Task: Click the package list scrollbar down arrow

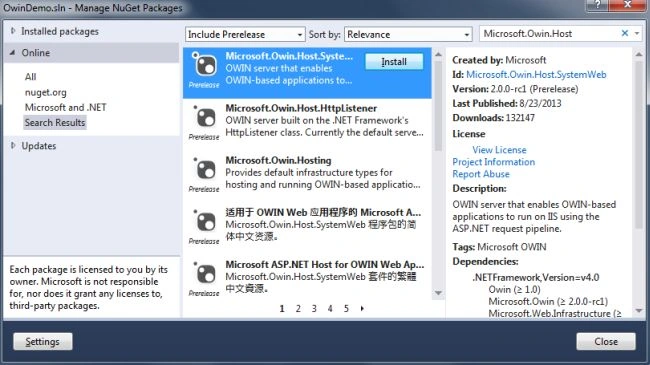Action: 438,293
